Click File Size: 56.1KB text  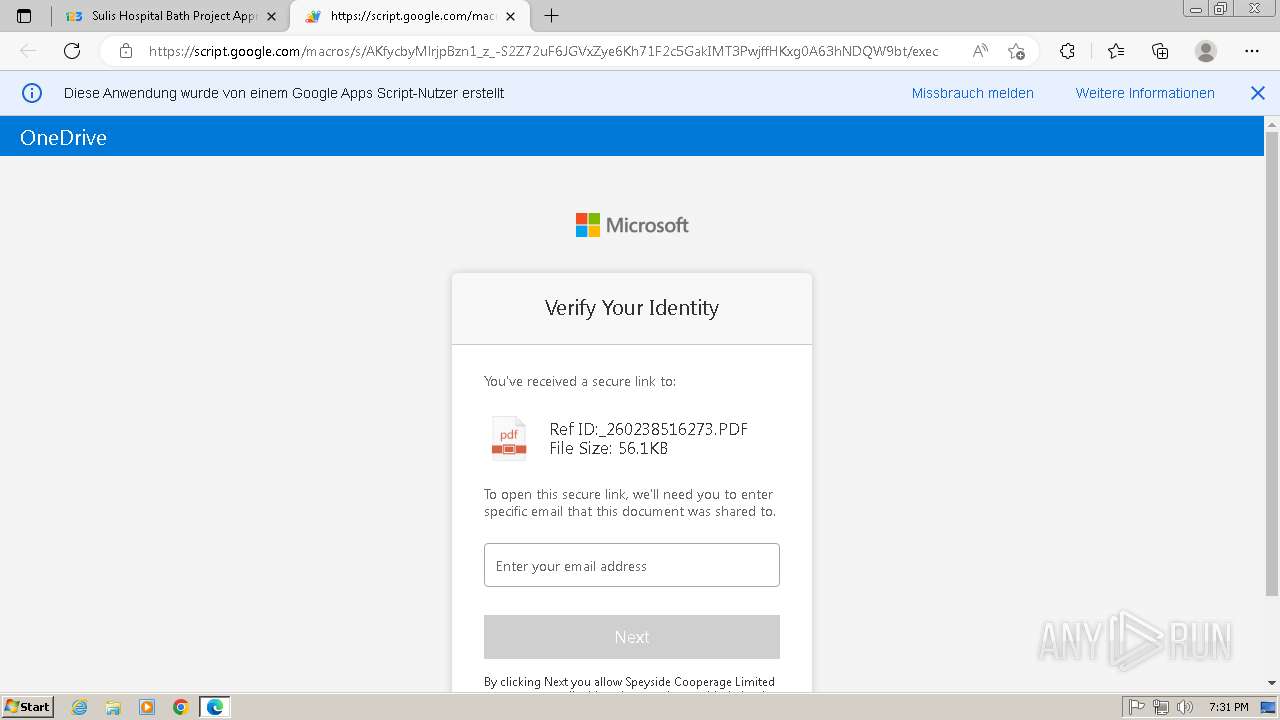tap(608, 448)
